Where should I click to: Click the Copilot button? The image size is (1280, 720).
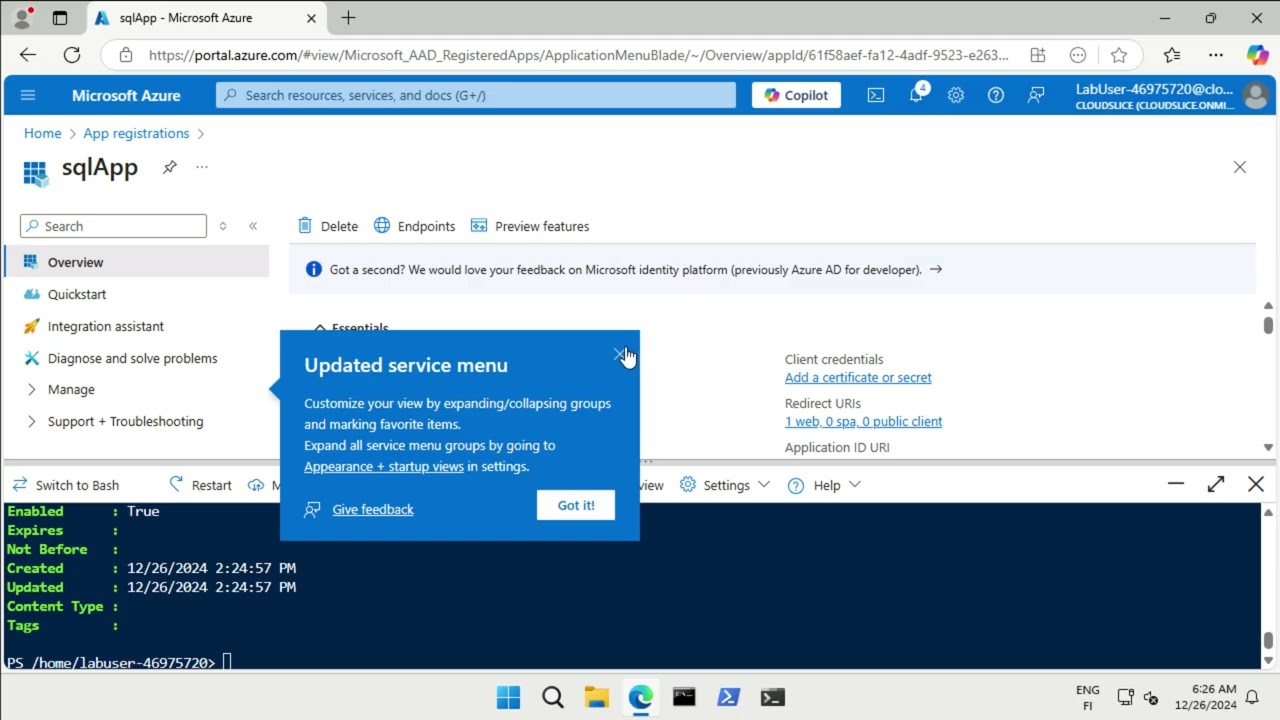pos(796,95)
